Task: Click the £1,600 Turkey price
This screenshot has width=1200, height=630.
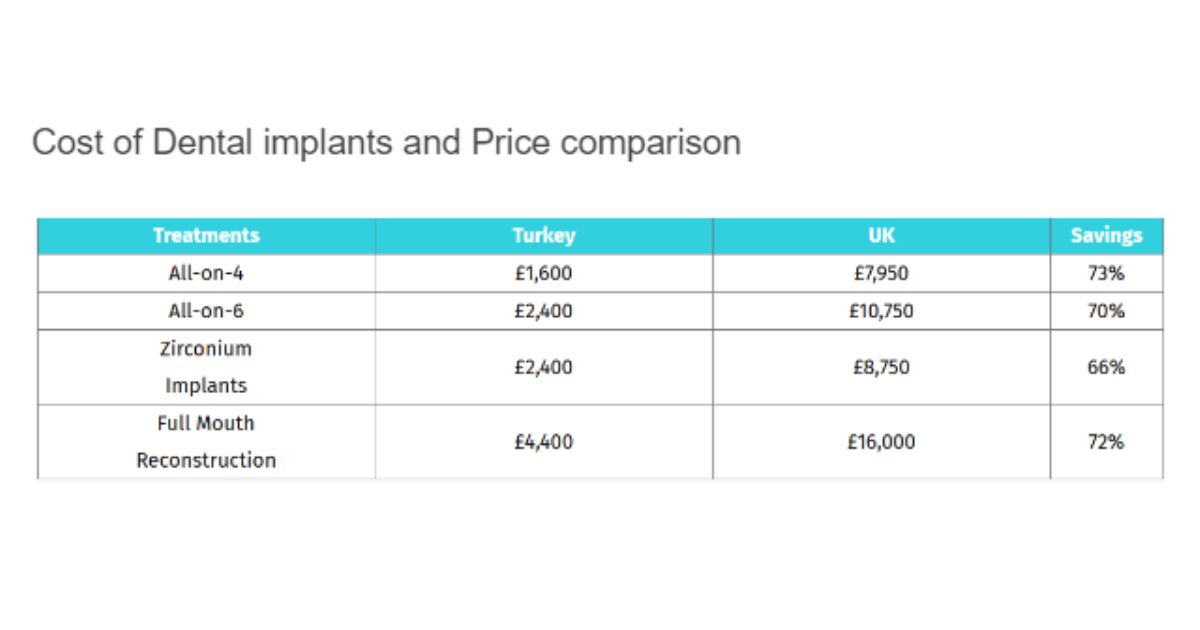Action: 544,273
